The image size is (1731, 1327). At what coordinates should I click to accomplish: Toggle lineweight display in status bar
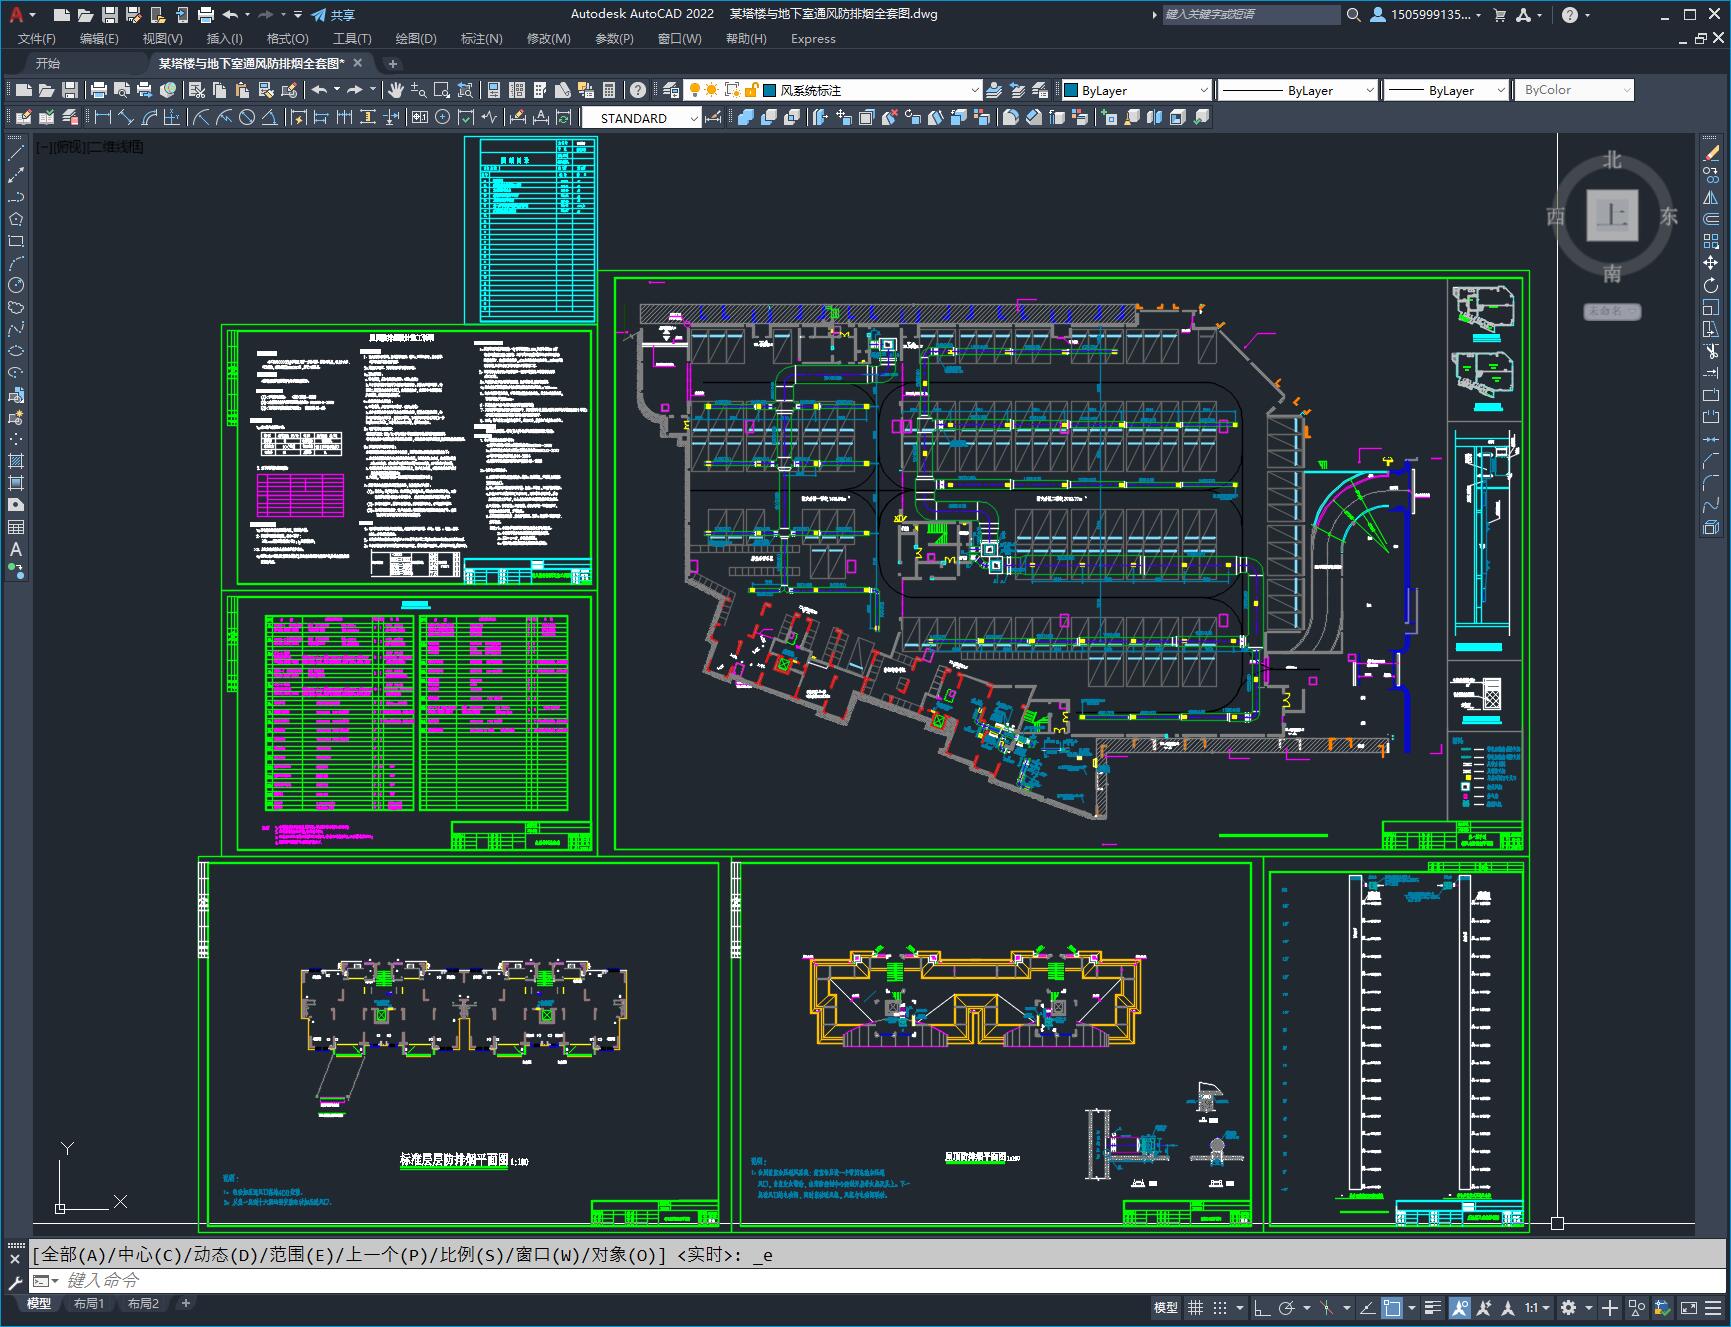tap(1434, 1307)
